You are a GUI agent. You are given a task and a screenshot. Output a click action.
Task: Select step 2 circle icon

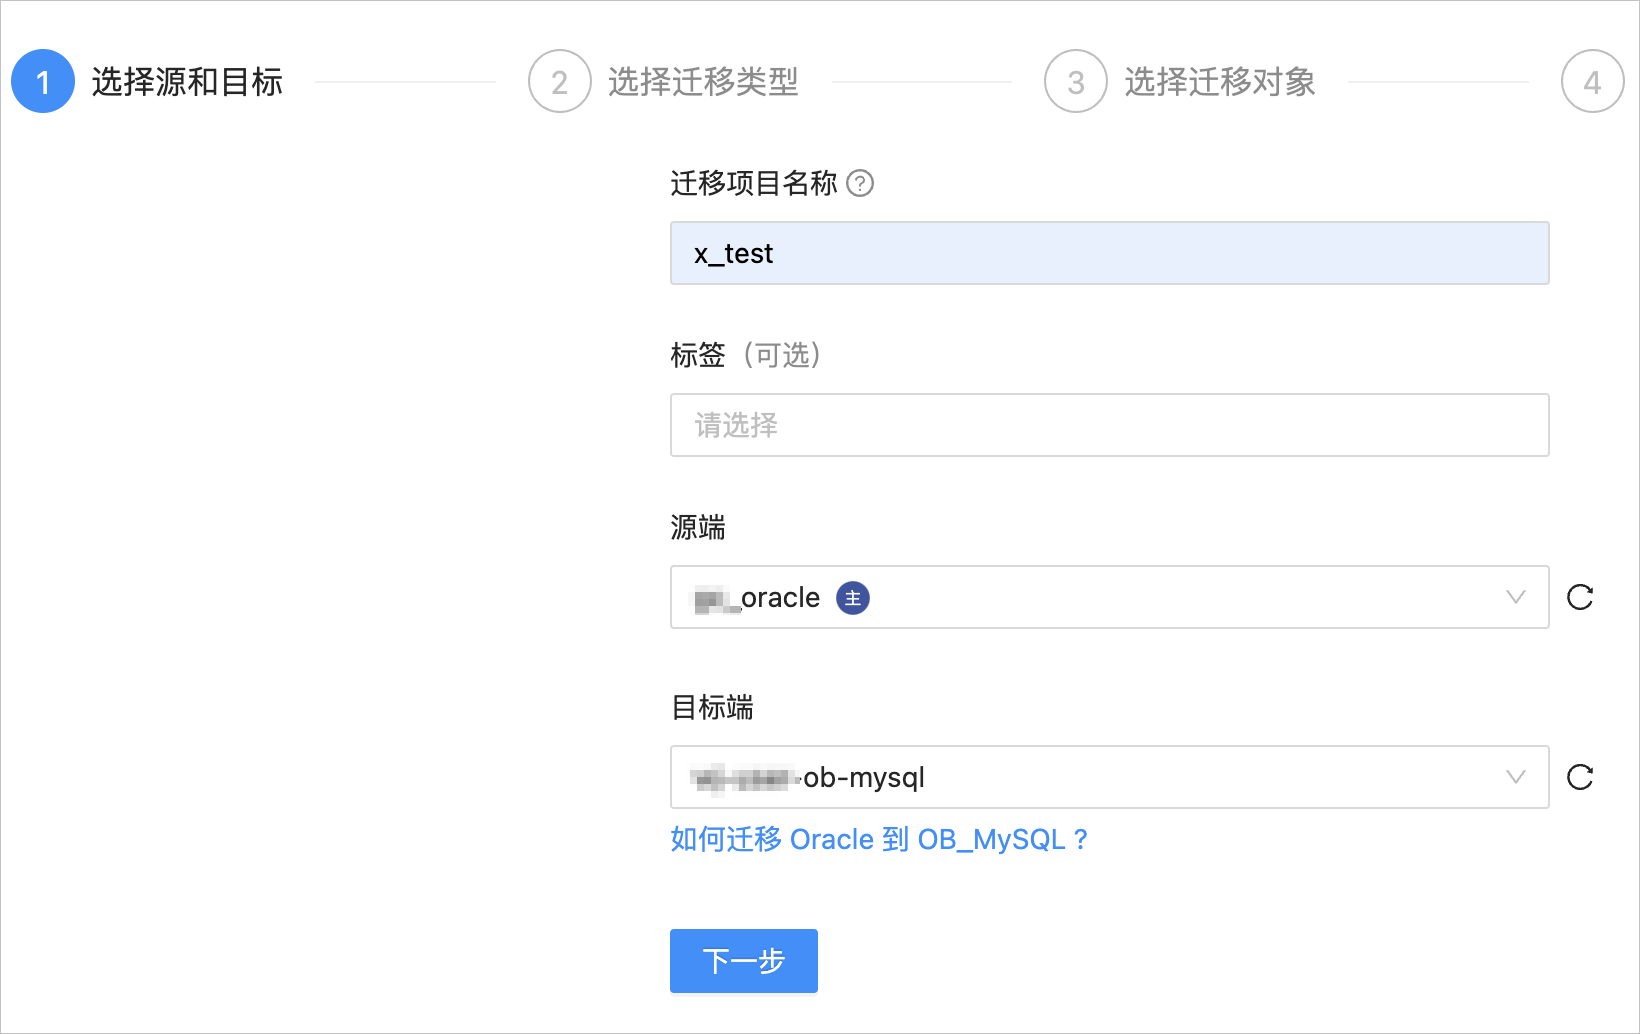(x=560, y=81)
